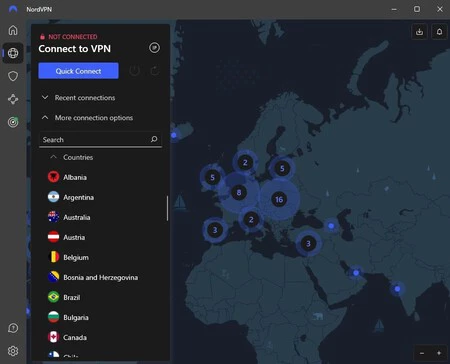Click the 16 server cluster on map
Viewport: 450px width, 364px height.
279,199
